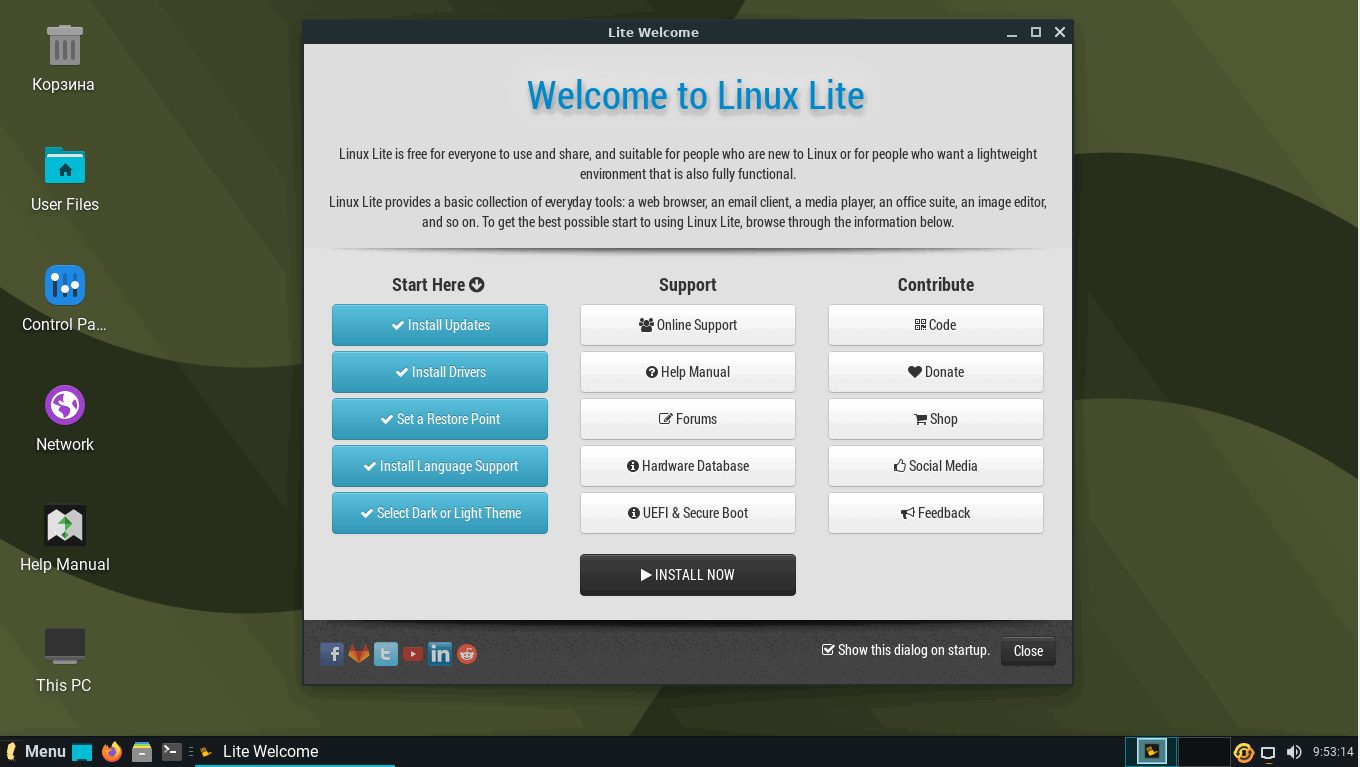The height and width of the screenshot is (767, 1360).
Task: Click the Donate button
Action: click(936, 372)
